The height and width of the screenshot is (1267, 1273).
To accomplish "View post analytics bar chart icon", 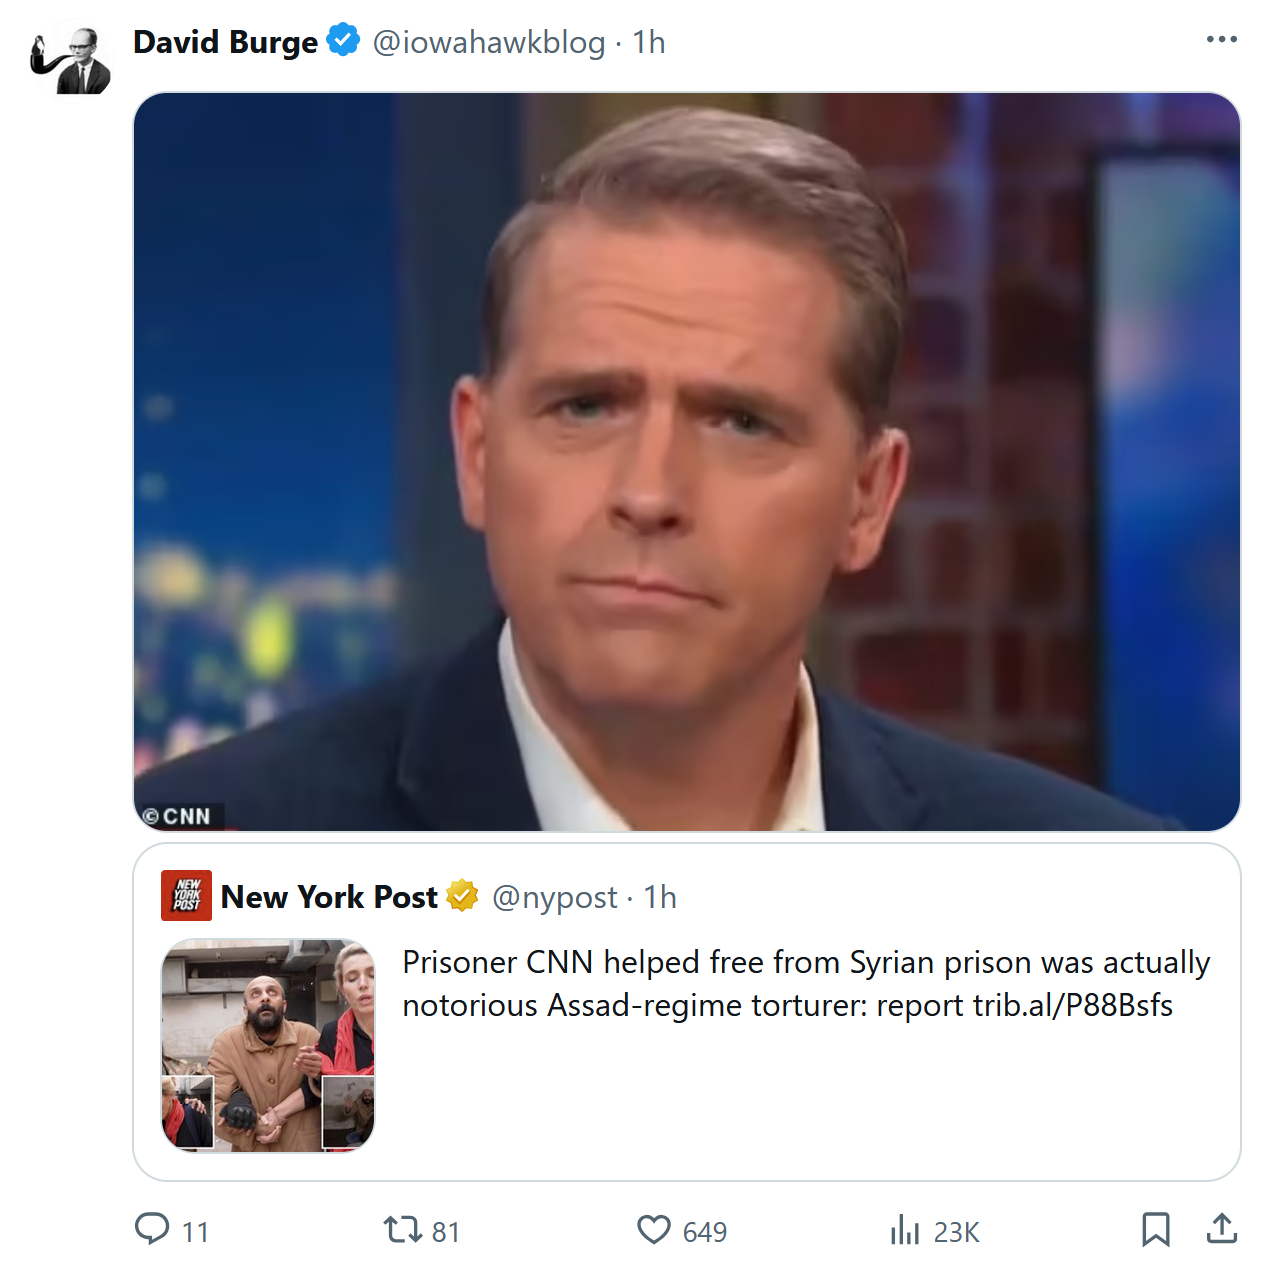I will (904, 1230).
